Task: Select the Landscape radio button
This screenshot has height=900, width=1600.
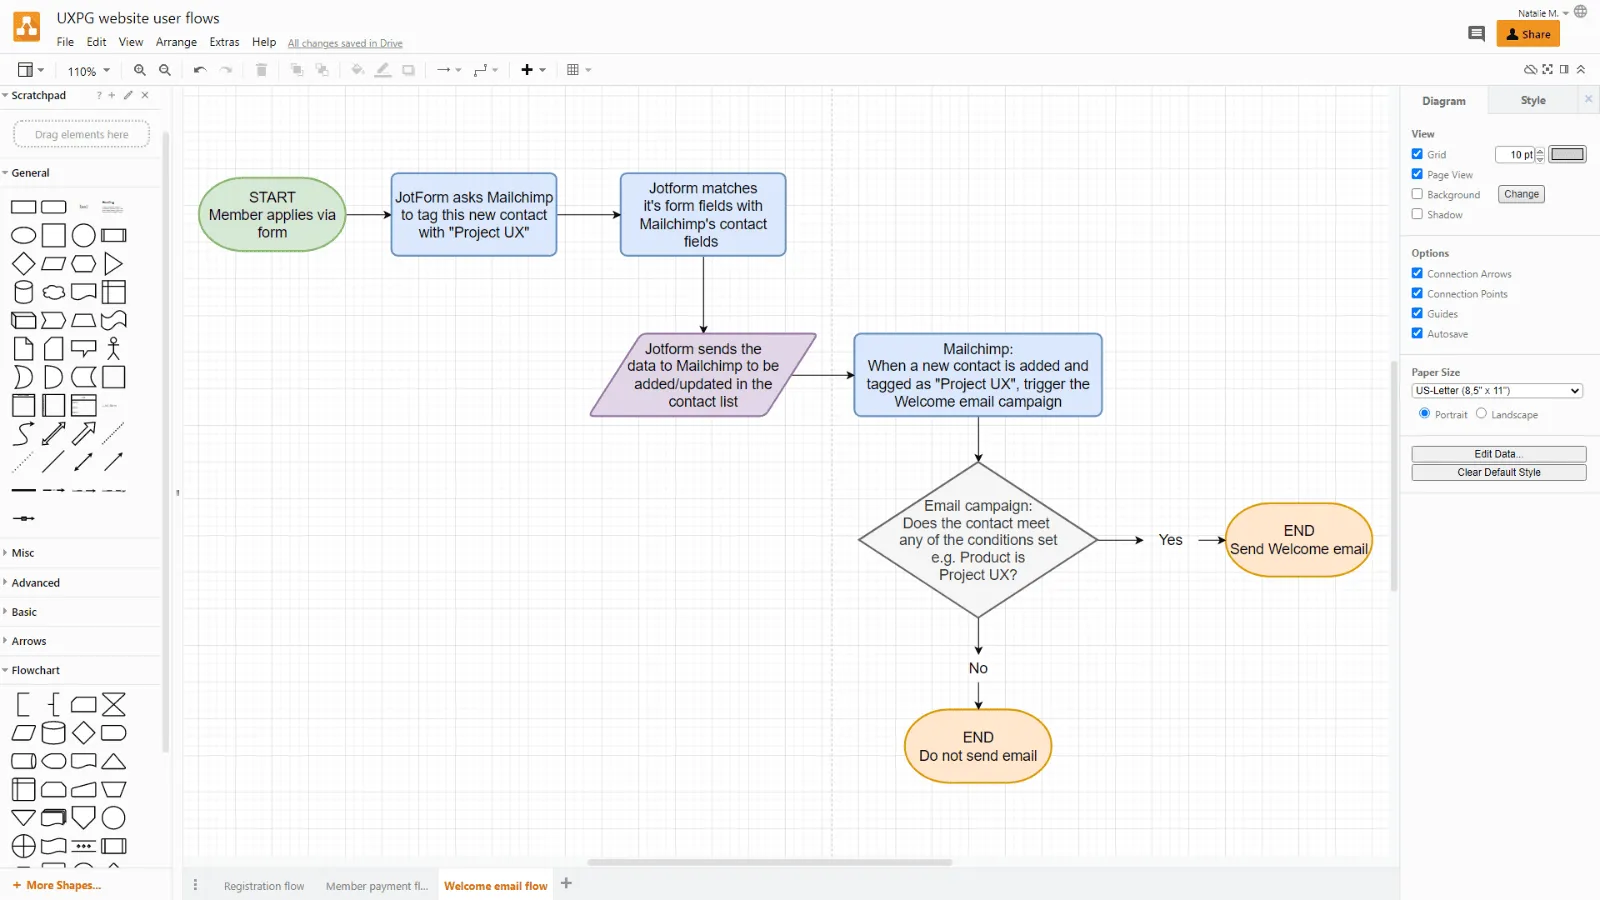Action: pos(1481,413)
